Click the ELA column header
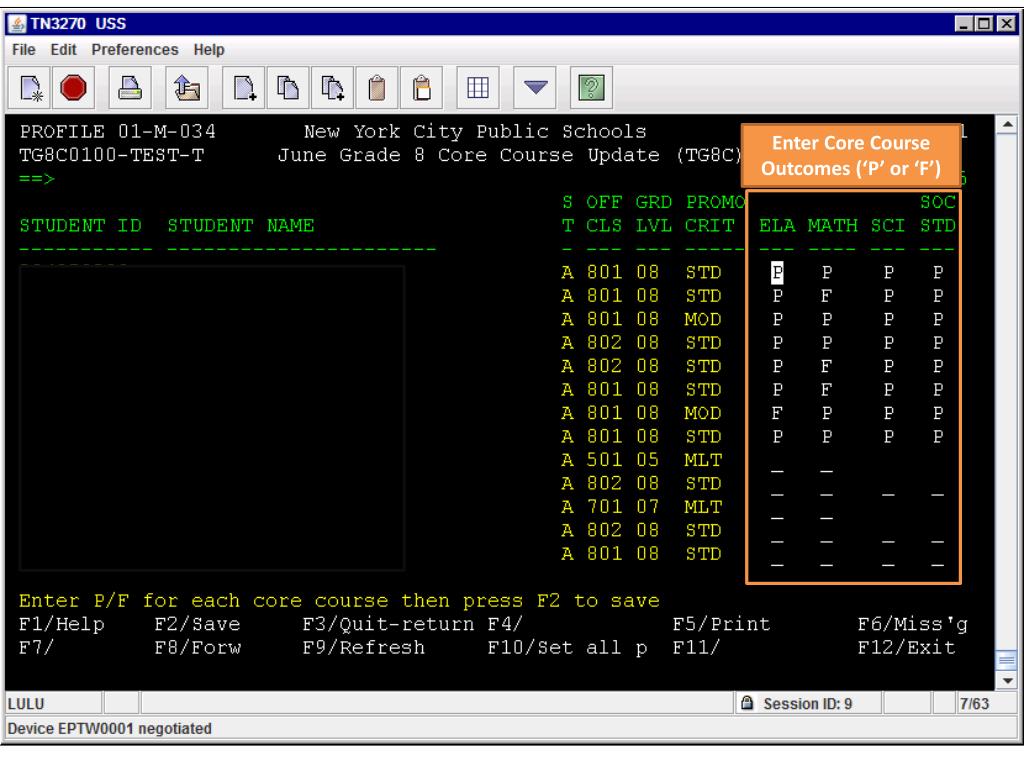 pos(777,226)
